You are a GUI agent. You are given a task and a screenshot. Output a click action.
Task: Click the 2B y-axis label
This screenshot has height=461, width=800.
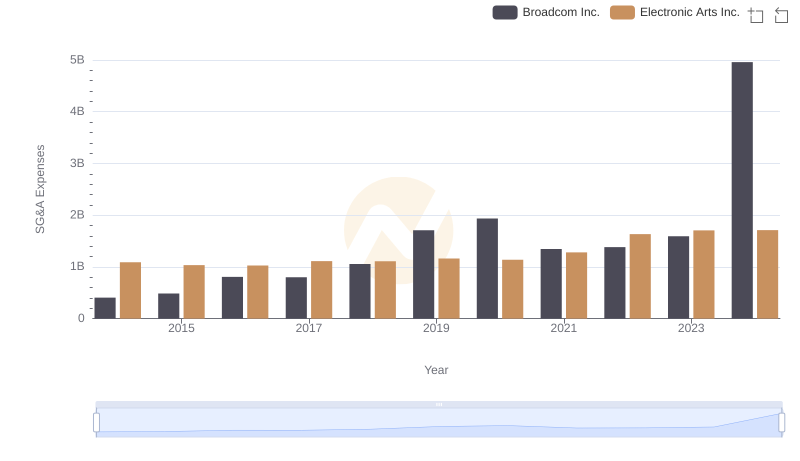pyautogui.click(x=77, y=215)
